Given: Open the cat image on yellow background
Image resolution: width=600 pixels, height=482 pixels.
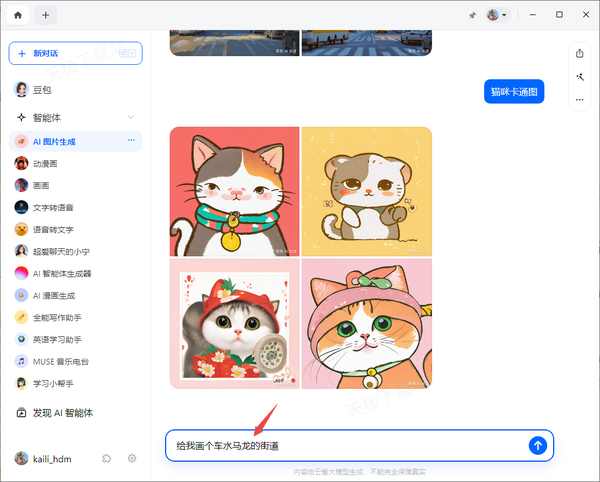Looking at the screenshot, I should 367,192.
